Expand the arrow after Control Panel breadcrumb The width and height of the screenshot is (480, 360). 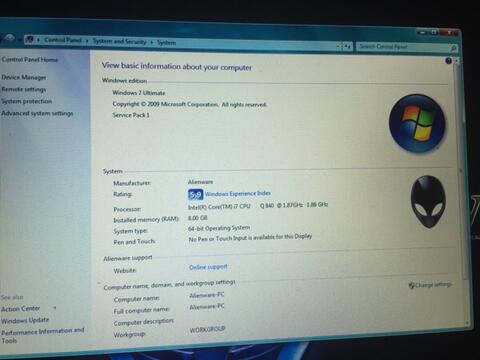point(87,41)
